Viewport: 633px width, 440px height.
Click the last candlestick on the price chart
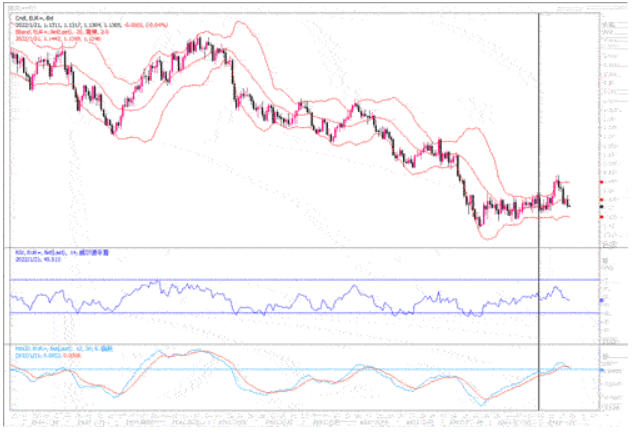(x=569, y=203)
